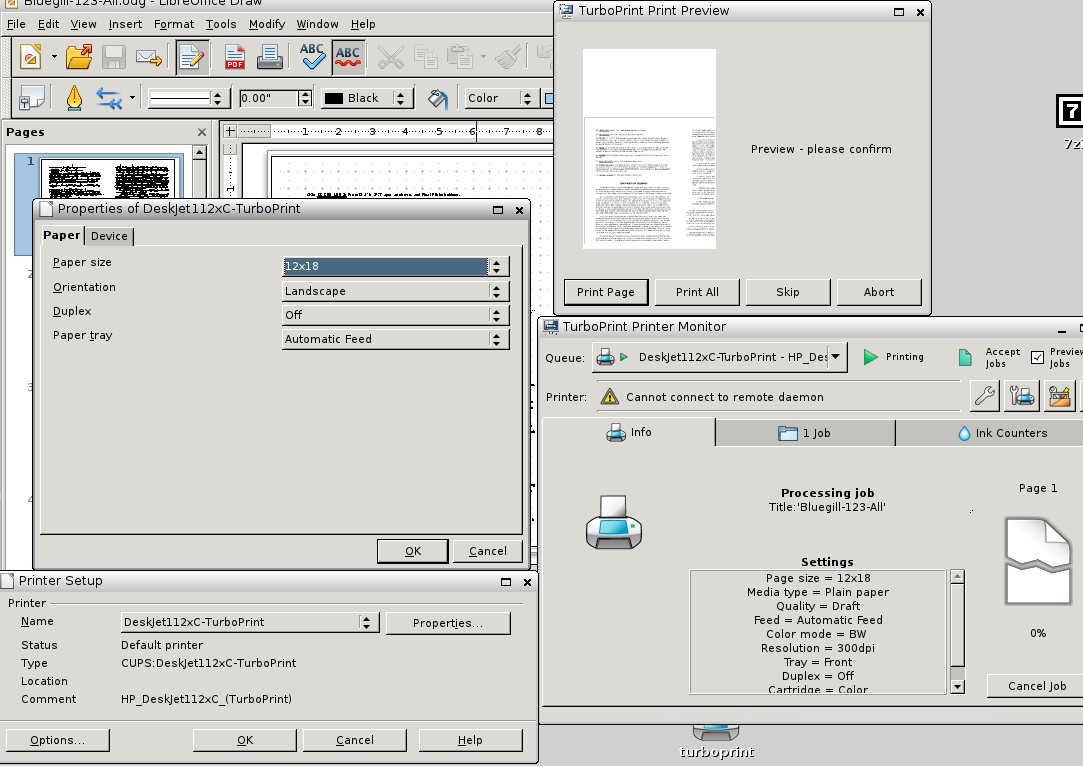Viewport: 1083px width, 767px height.
Task: Open the Ink Counters tab
Action: [1002, 433]
